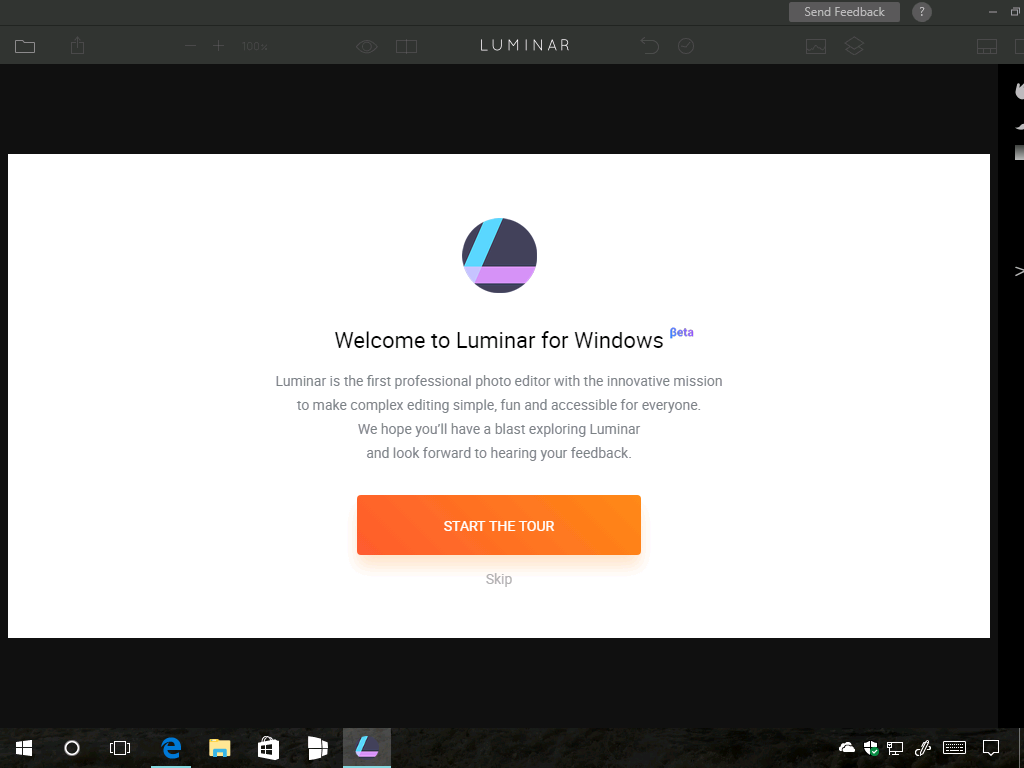Open the touch keyboard tray icon
1024x768 pixels.
(954, 748)
